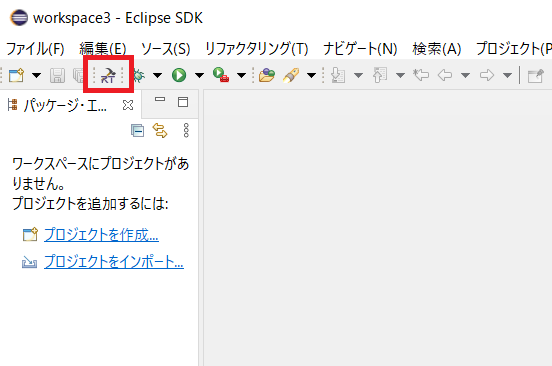Open the ナビゲート(N) menu
Screen dimensions: 552x366
coord(360,49)
